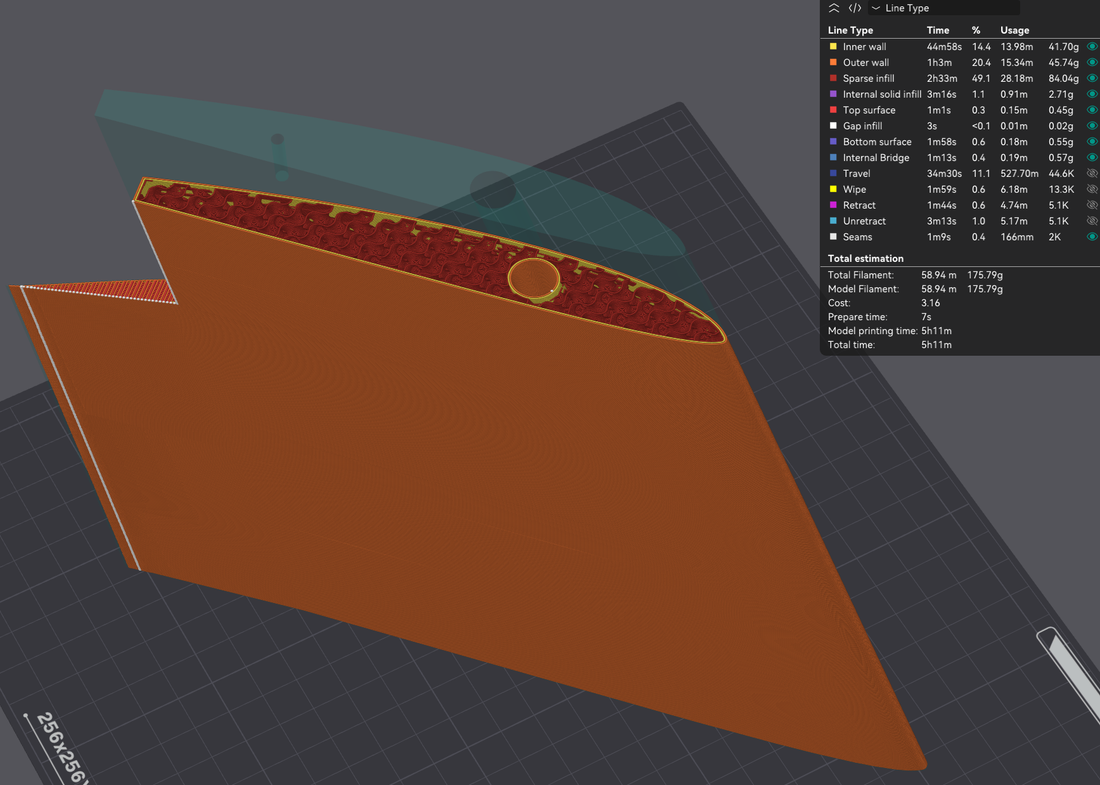Select the "Seams" row label
The image size is (1100, 785).
pyautogui.click(x=857, y=237)
